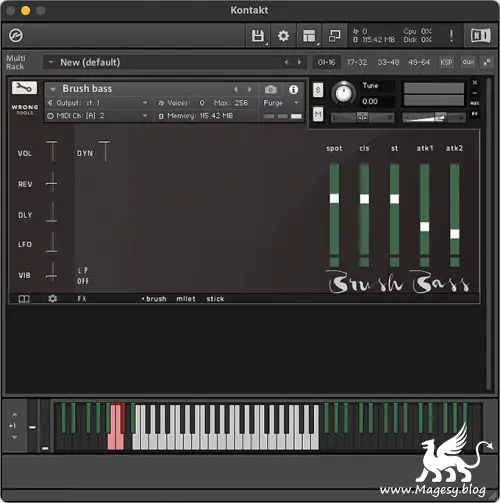Click the rack collapse arrows icon
Viewport: 500px width, 503px height.
click(487, 62)
